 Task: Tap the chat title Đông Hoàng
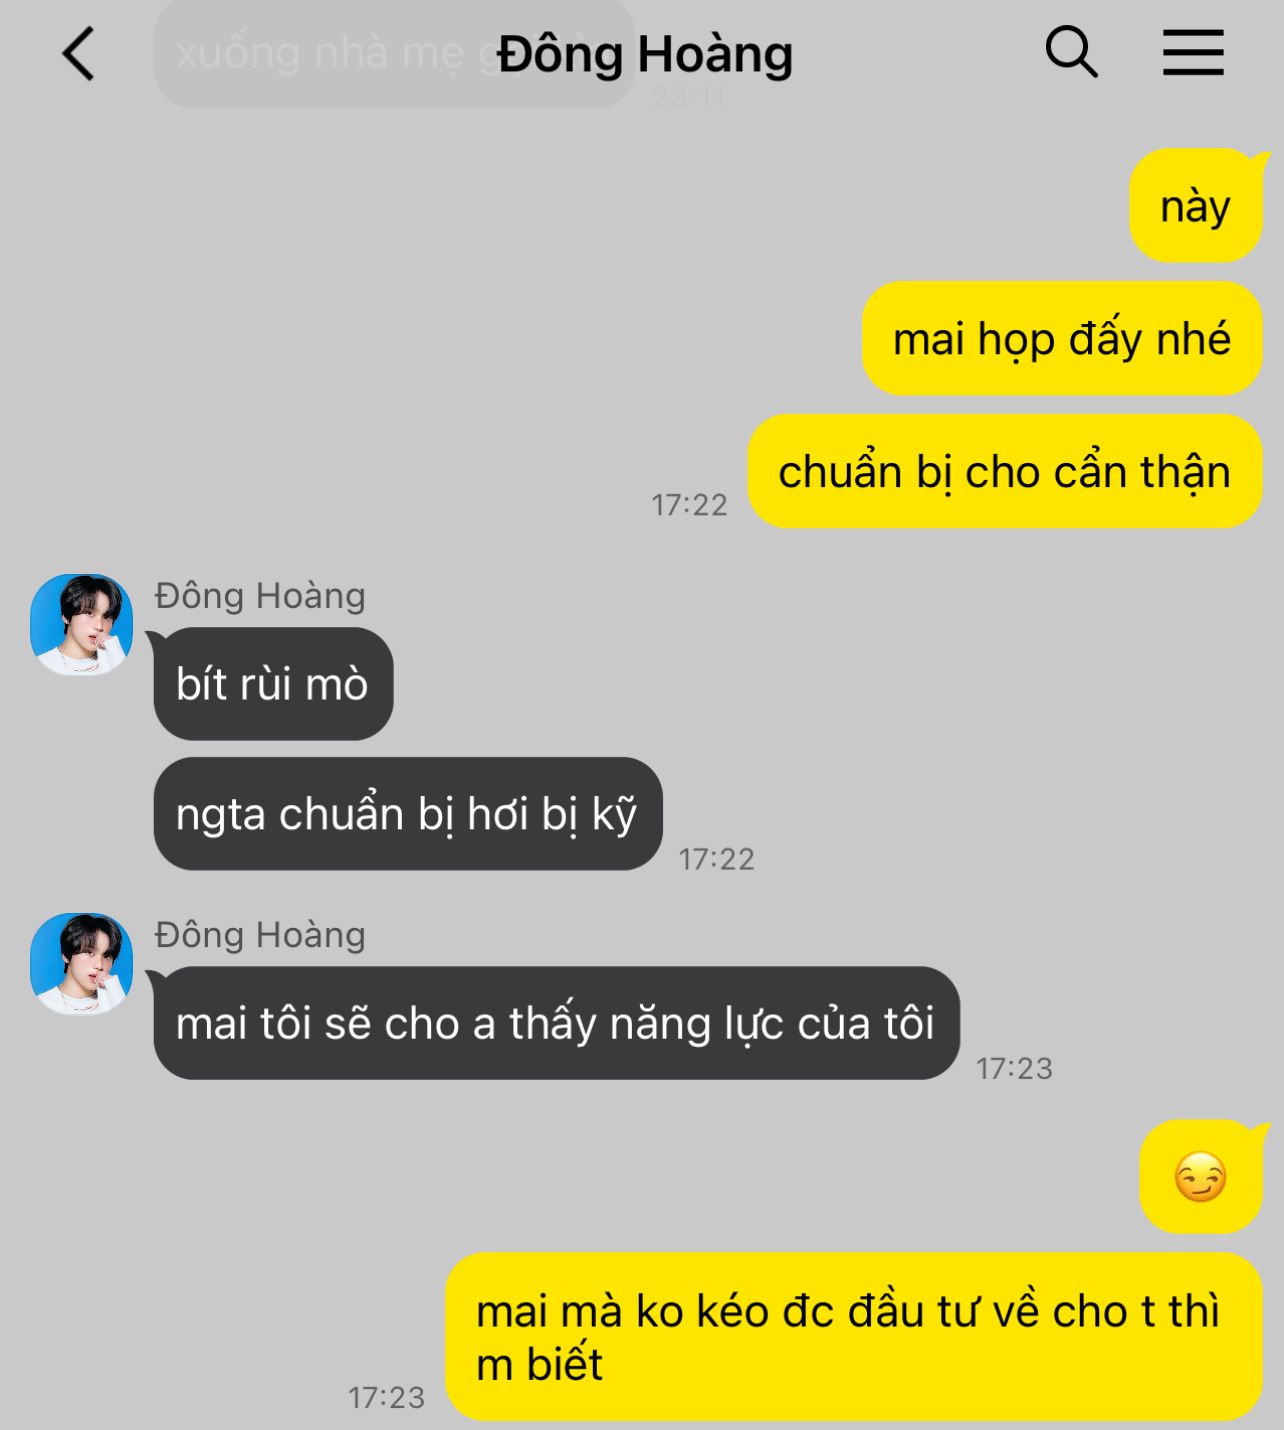tap(645, 54)
